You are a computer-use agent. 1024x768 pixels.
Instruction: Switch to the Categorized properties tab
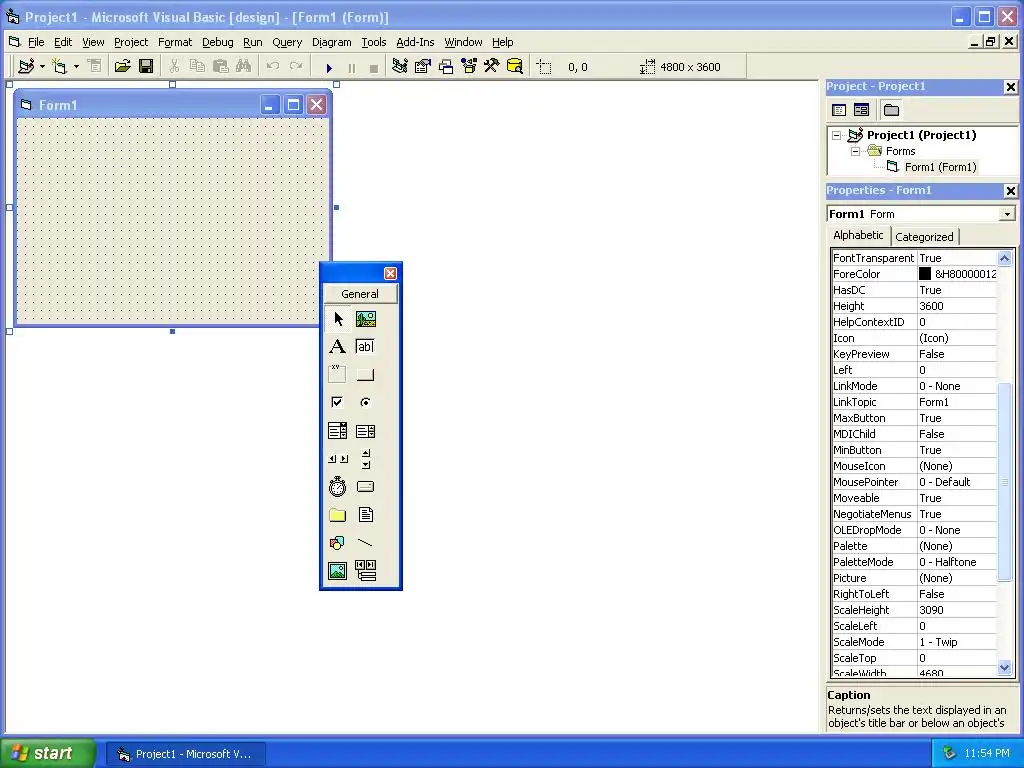pos(924,237)
